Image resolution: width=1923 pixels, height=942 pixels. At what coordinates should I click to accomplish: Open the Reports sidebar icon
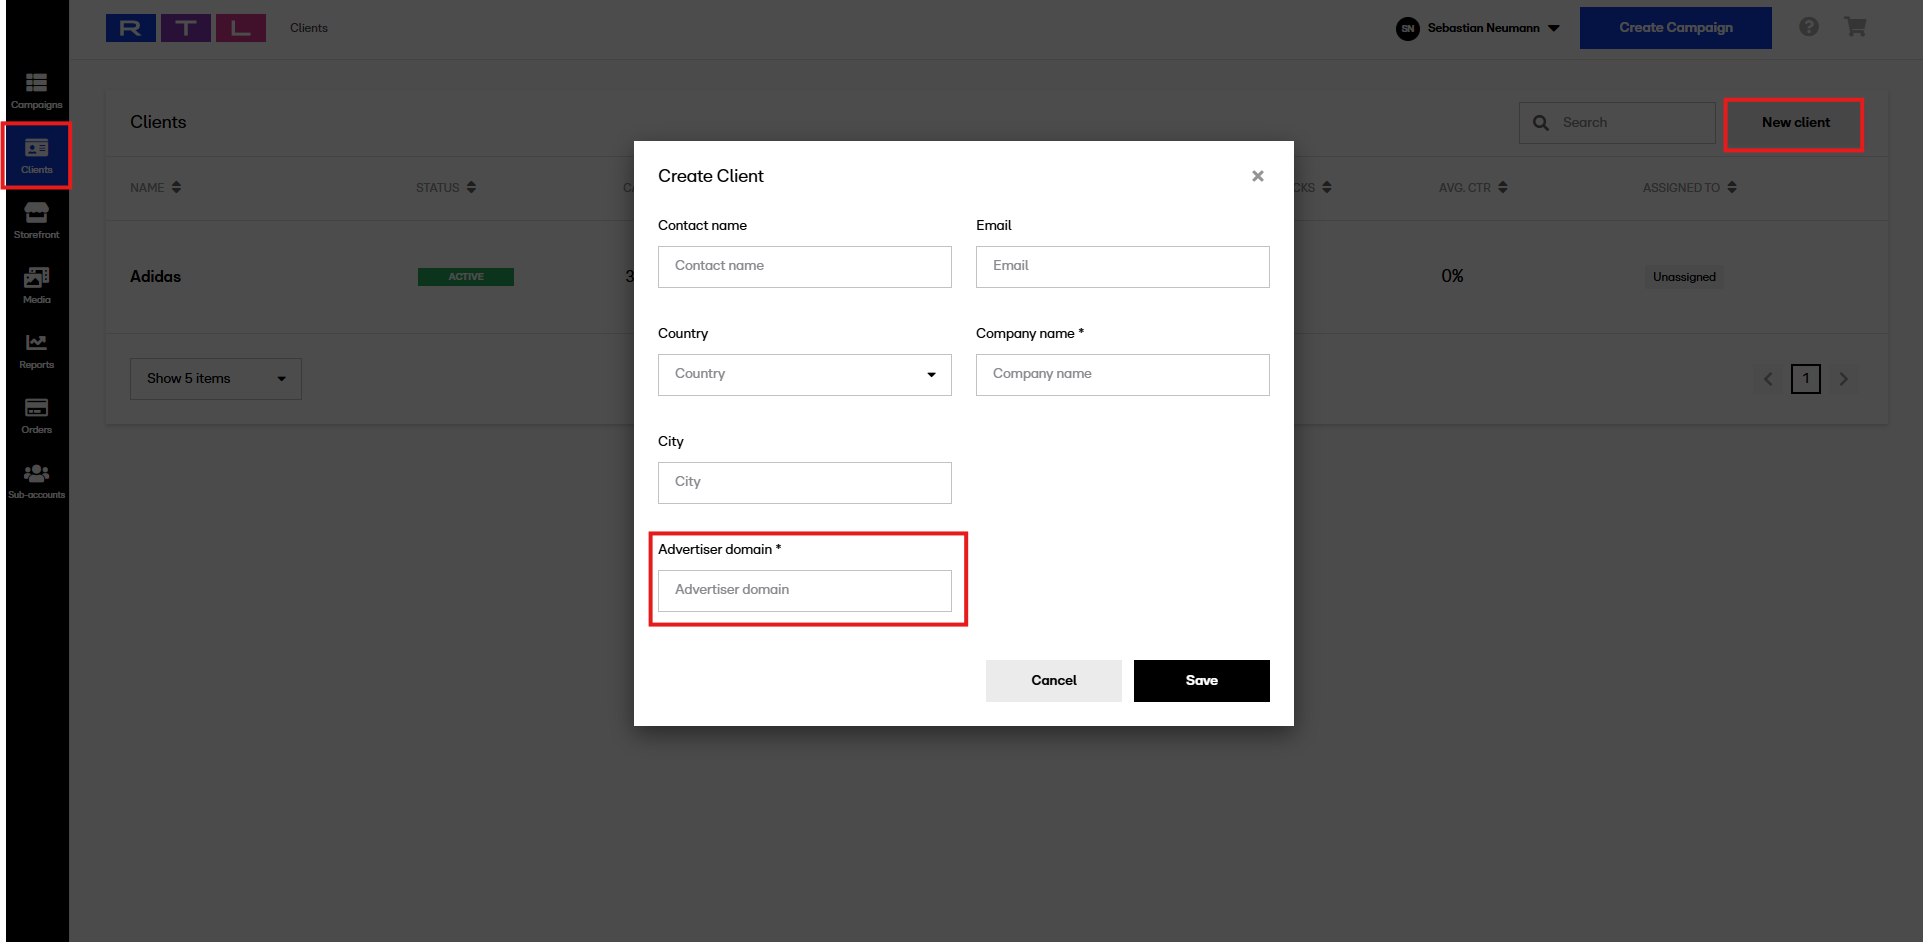point(36,350)
